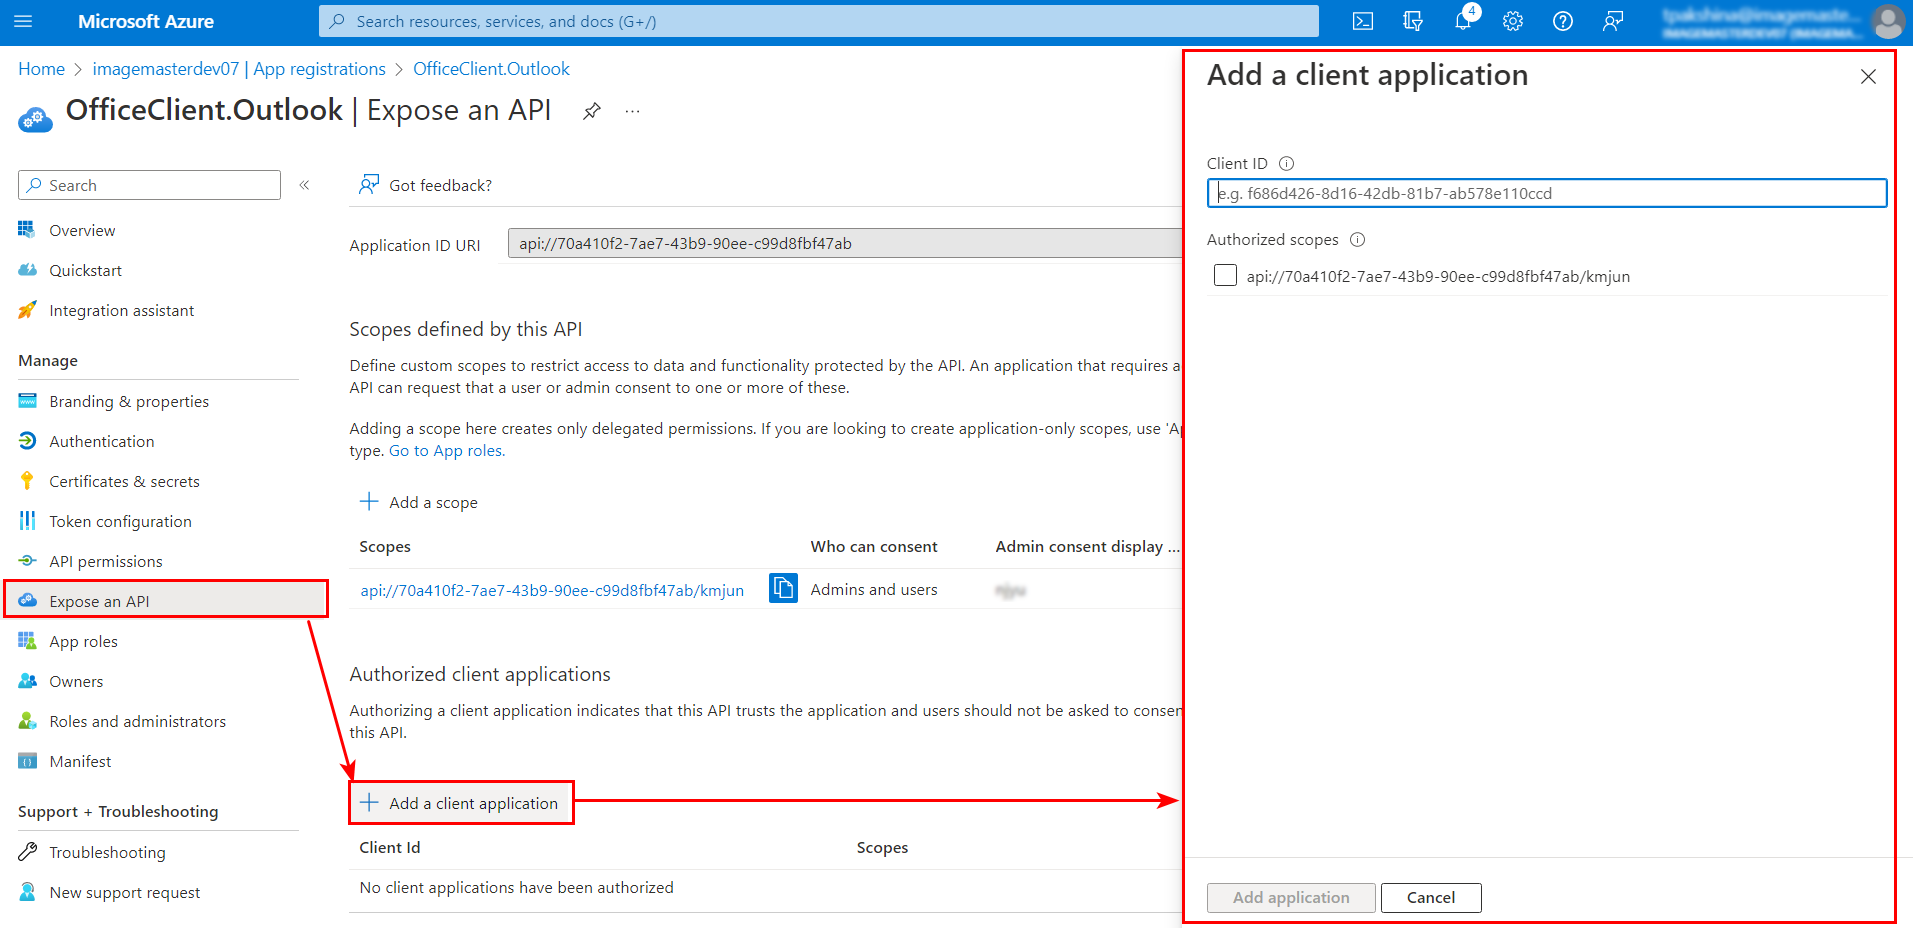Focus the Client ID input field
Image resolution: width=1913 pixels, height=928 pixels.
1546,193
